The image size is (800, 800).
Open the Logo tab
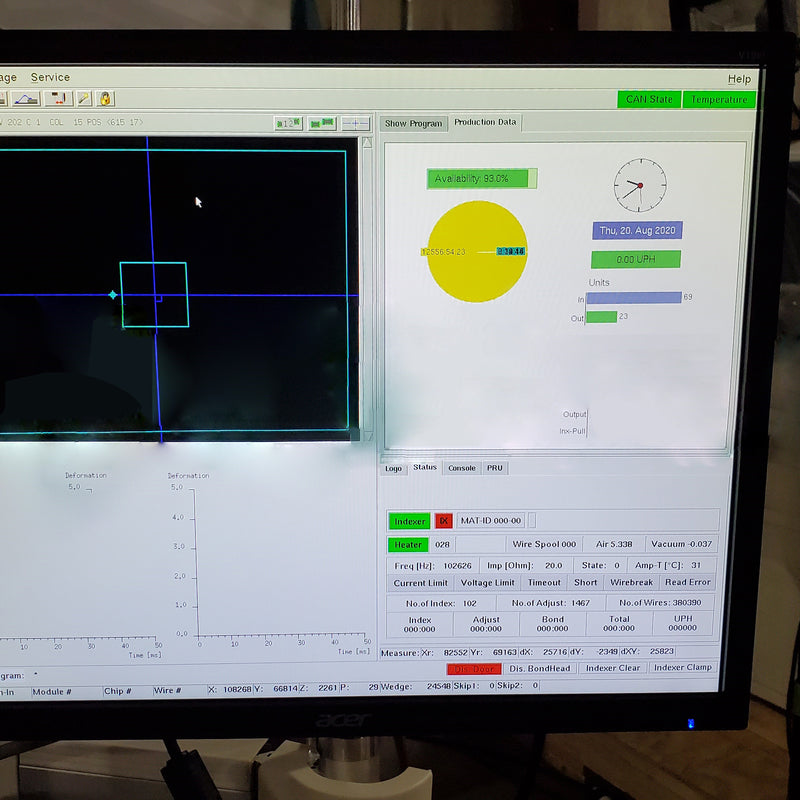tap(393, 468)
